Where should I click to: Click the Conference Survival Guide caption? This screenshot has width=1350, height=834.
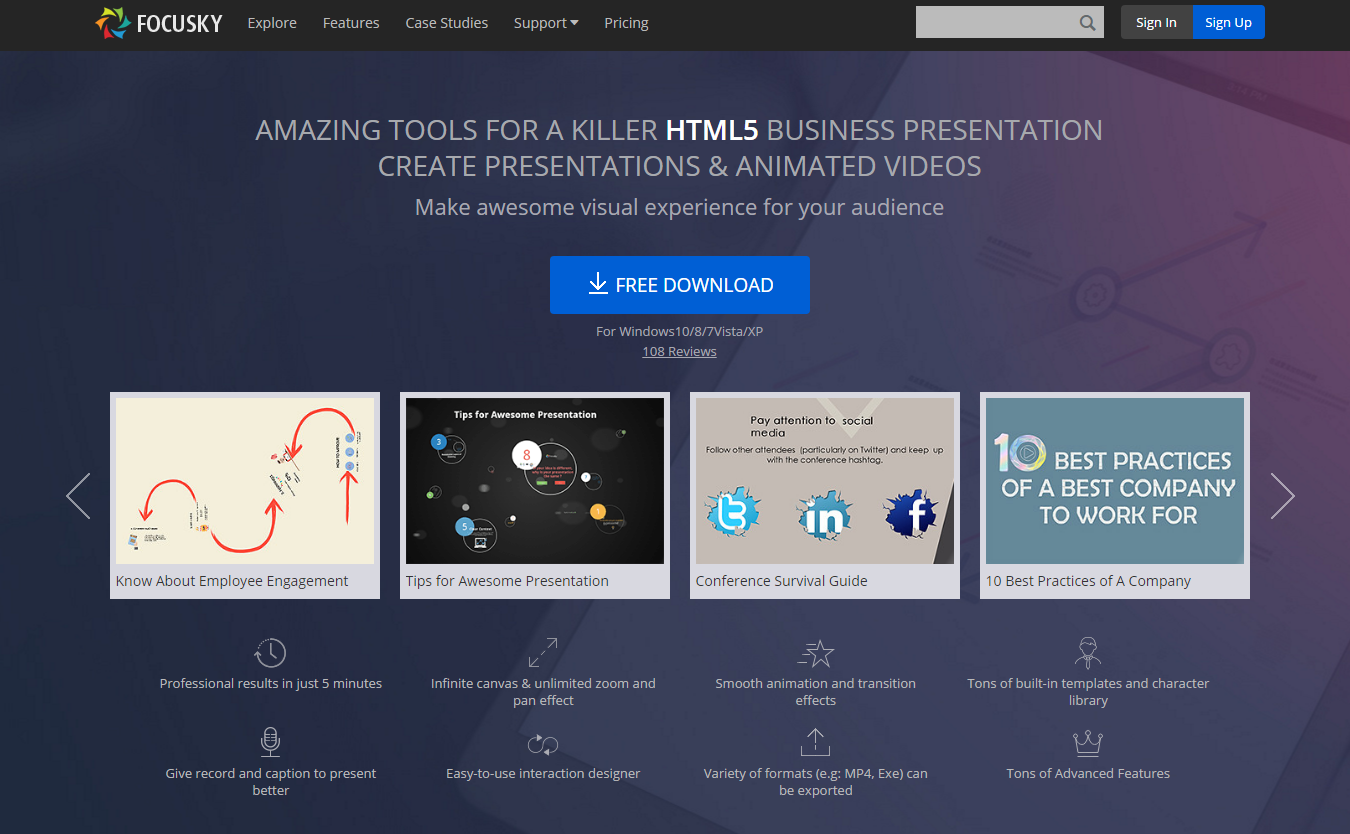click(x=782, y=581)
